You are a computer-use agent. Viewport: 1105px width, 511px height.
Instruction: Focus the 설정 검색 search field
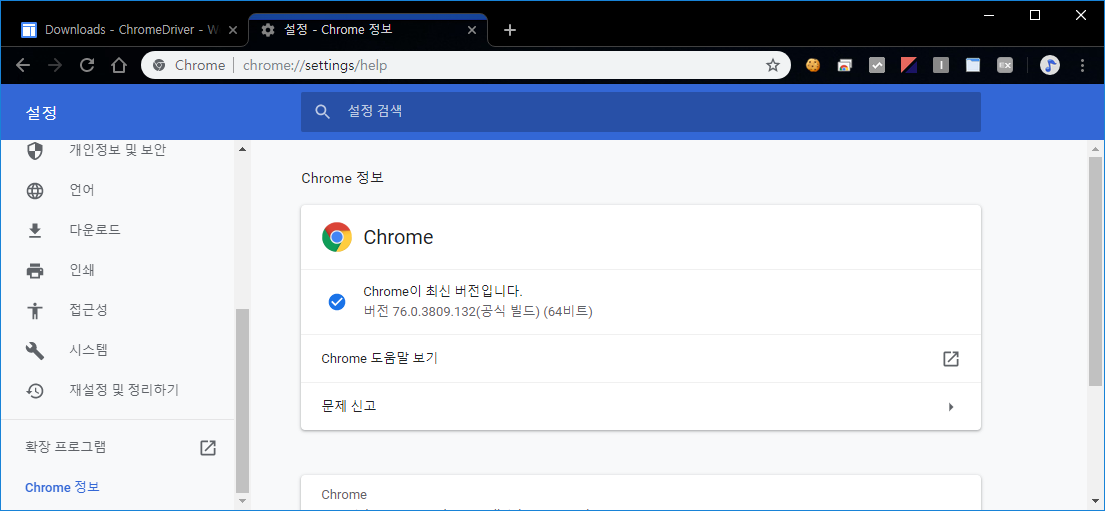click(641, 111)
